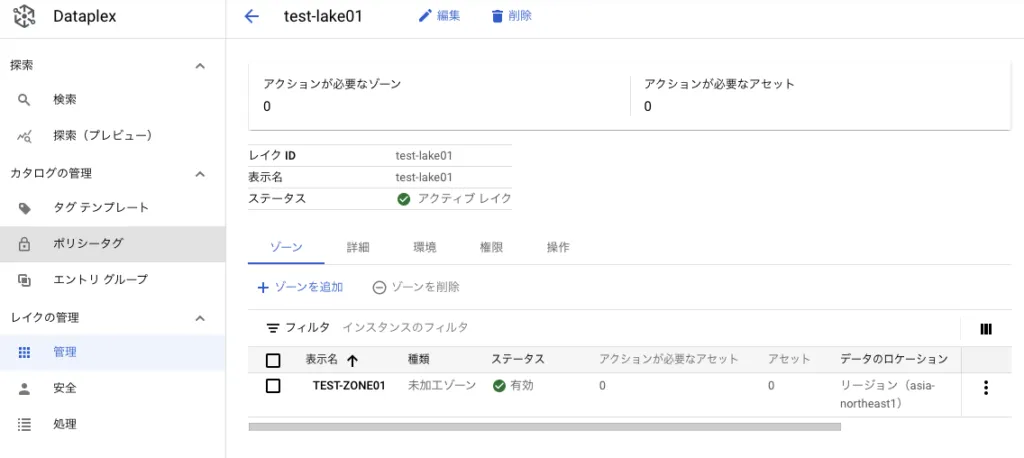Image resolution: width=1024 pixels, height=458 pixels.
Task: Switch to the 操作 tab
Action: (558, 248)
